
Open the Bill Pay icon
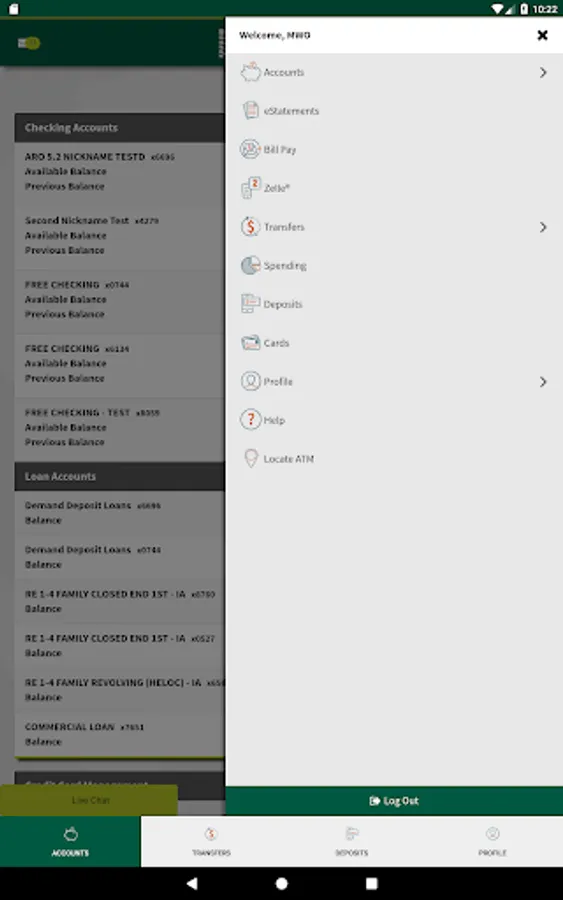pos(250,149)
